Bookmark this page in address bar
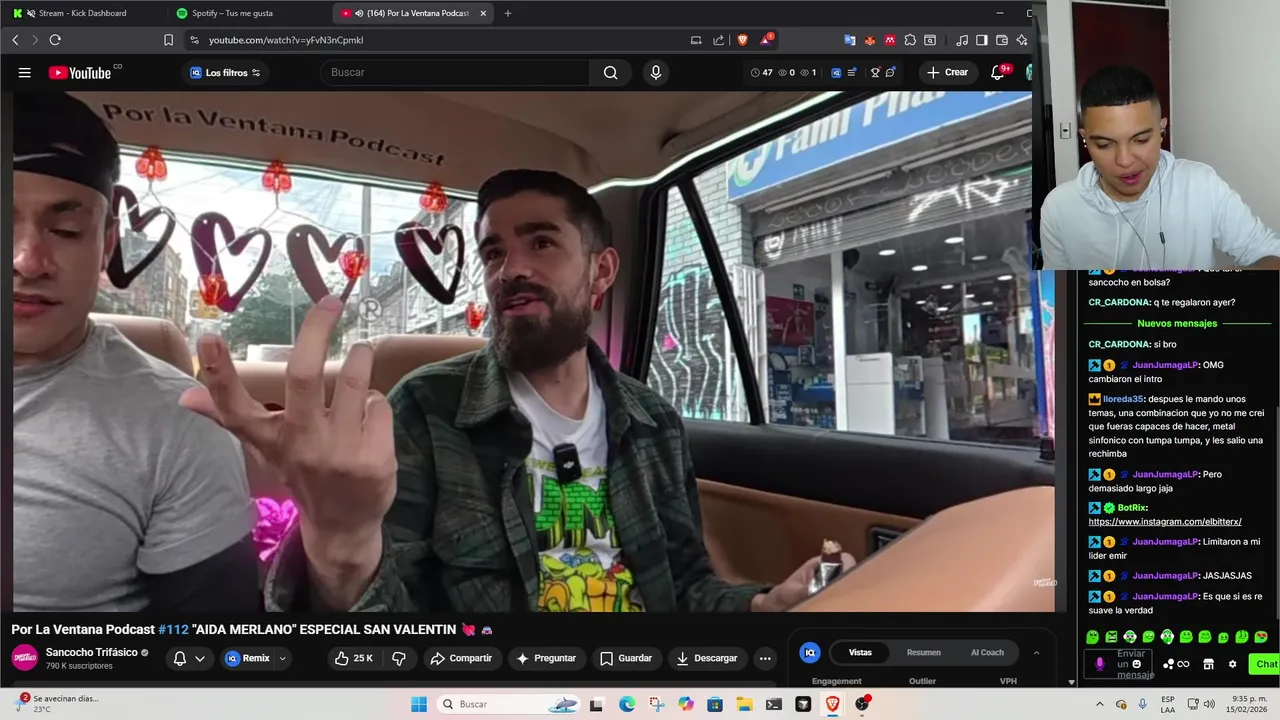 [168, 40]
